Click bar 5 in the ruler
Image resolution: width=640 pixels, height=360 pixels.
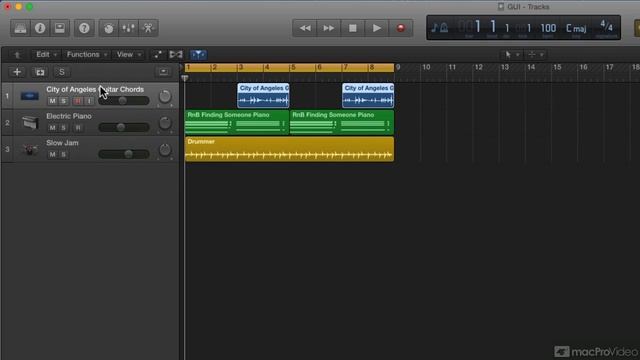click(x=293, y=67)
